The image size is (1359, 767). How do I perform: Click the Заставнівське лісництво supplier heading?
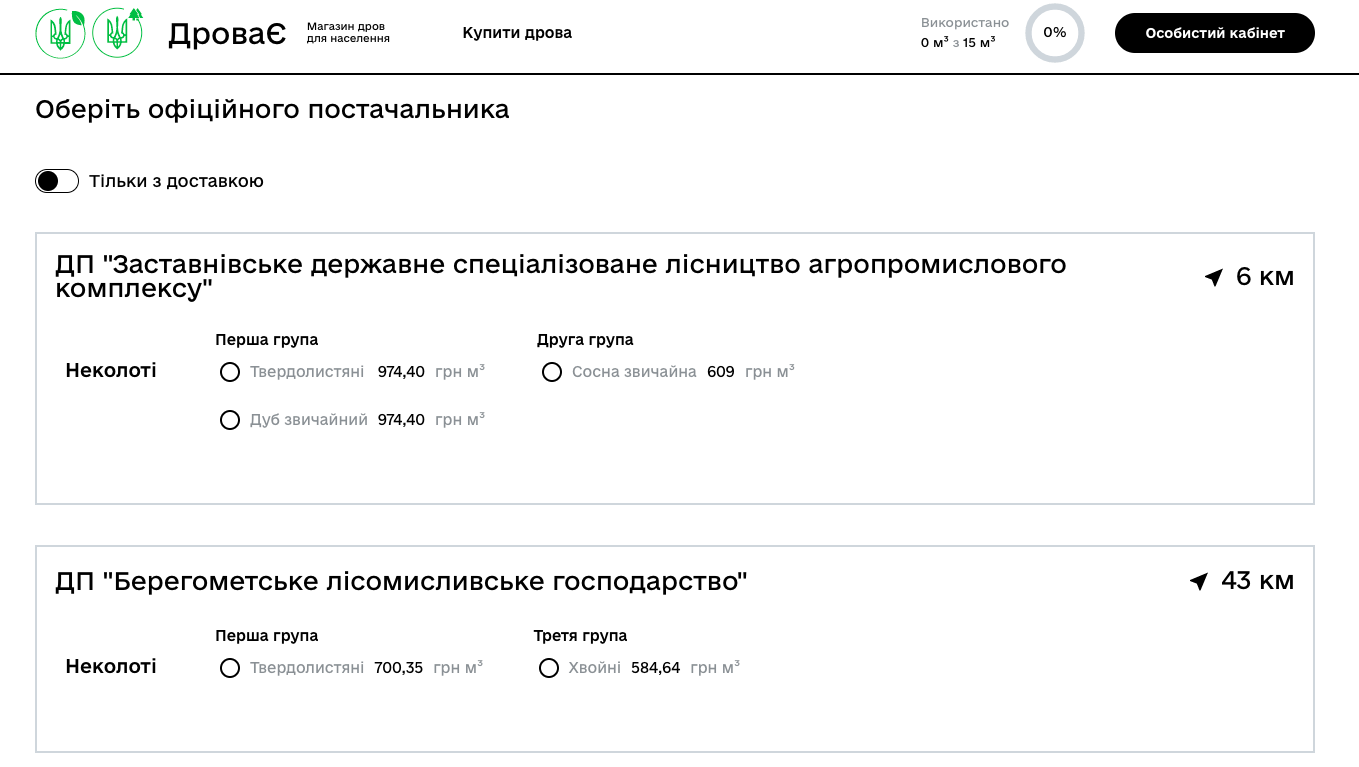pyautogui.click(x=560, y=277)
